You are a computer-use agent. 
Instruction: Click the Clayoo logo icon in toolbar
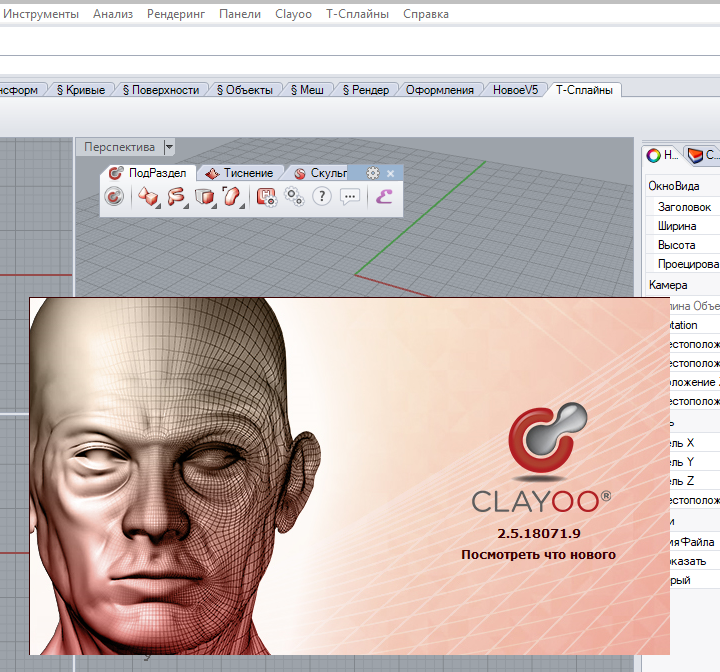tap(115, 197)
